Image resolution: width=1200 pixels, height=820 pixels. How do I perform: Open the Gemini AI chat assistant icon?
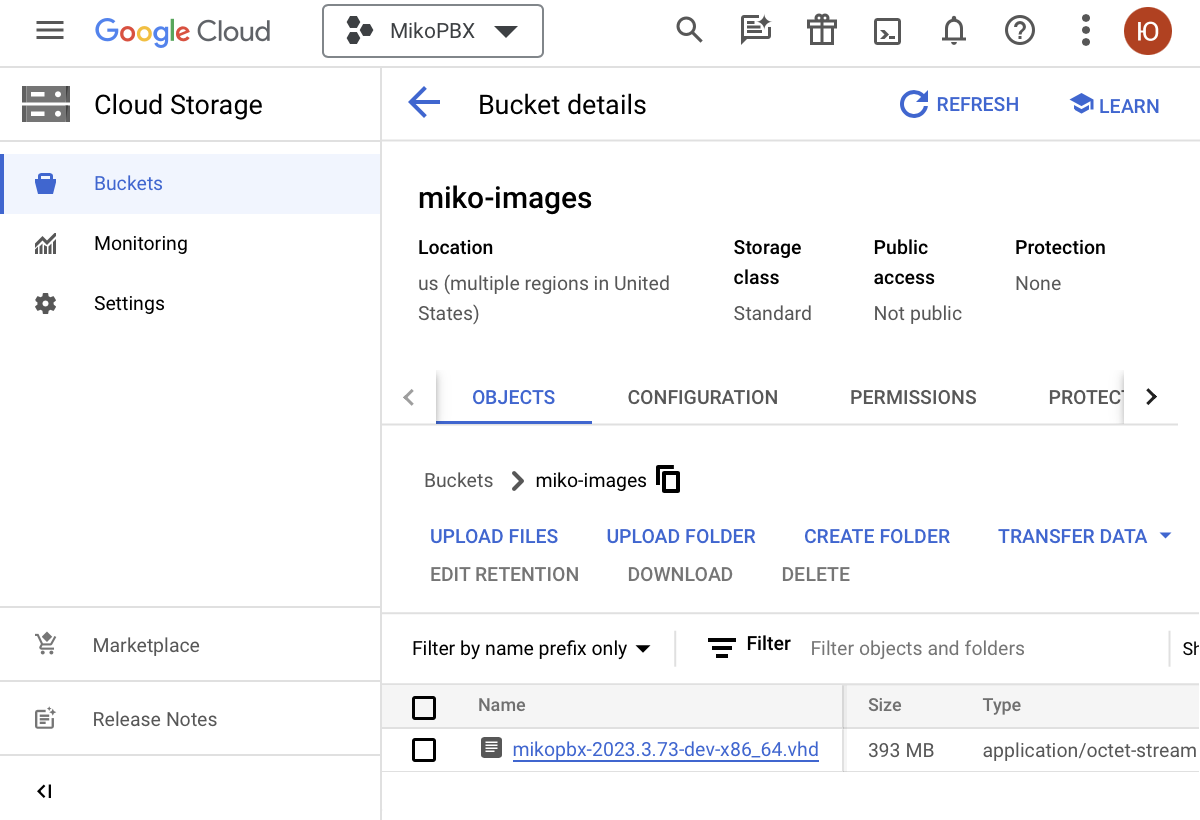pyautogui.click(x=755, y=31)
